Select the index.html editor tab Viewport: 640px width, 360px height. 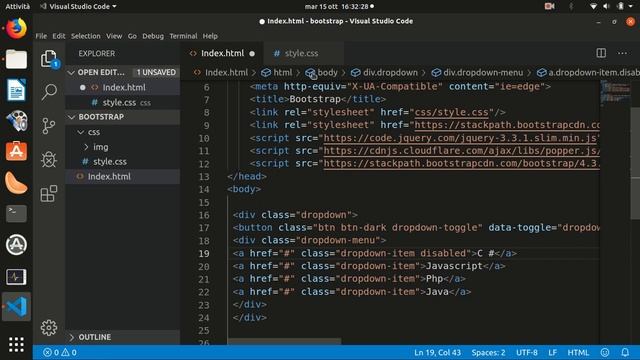tap(222, 53)
